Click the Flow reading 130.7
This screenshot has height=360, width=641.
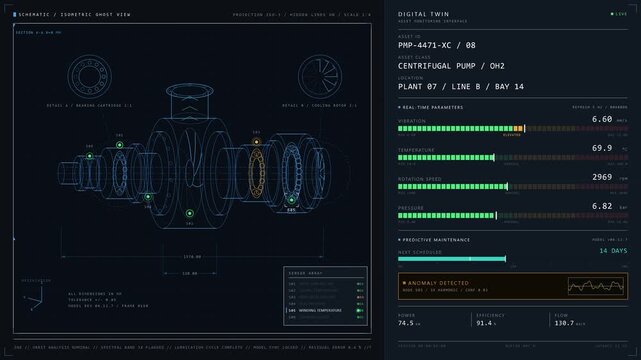tap(564, 323)
